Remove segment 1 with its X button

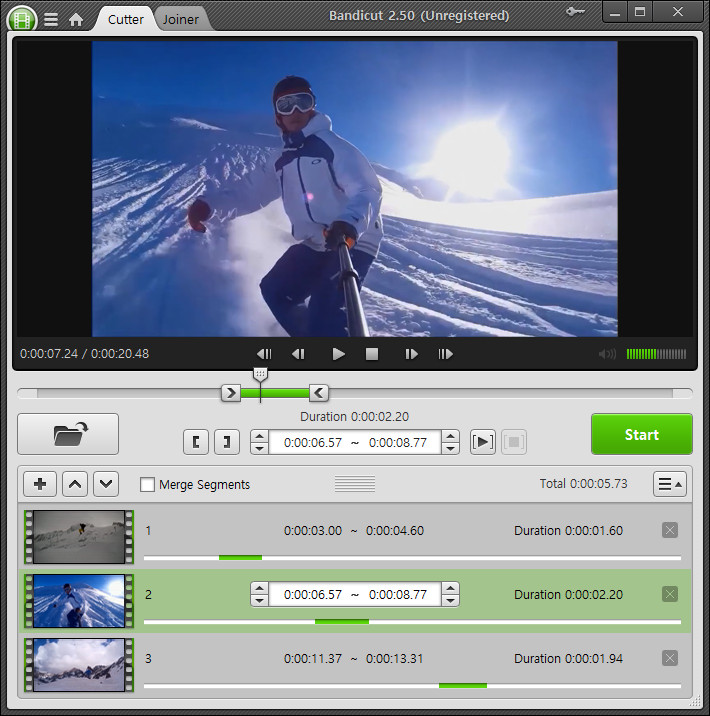670,530
